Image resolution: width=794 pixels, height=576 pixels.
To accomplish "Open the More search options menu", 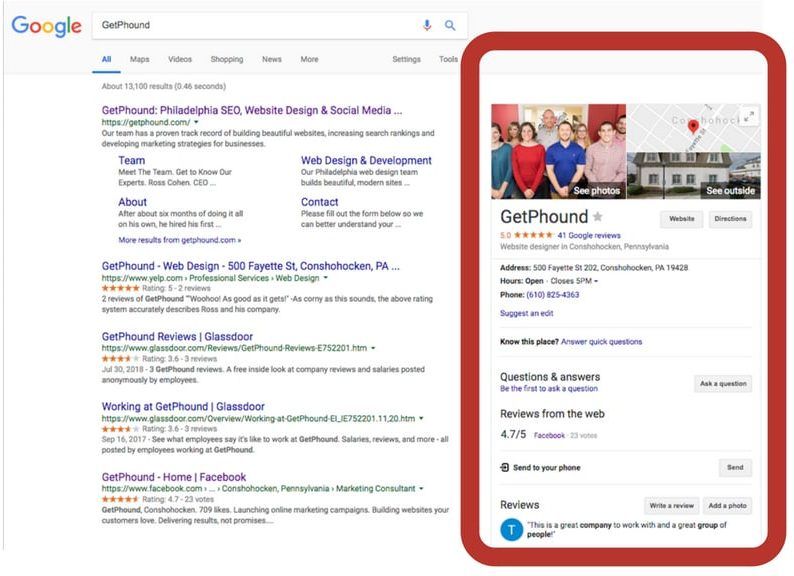I will click(x=309, y=59).
